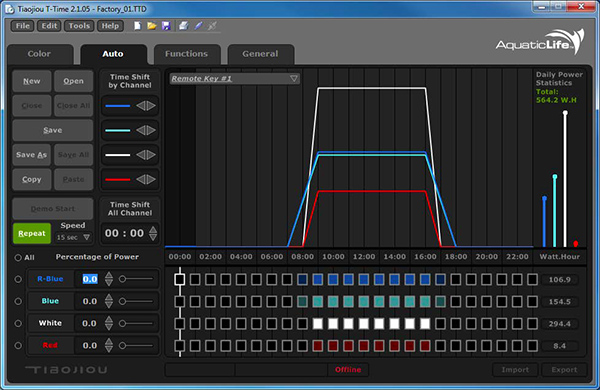Select R-Blue time slot at 14:00
This screenshot has width=600, height=390.
point(394,279)
